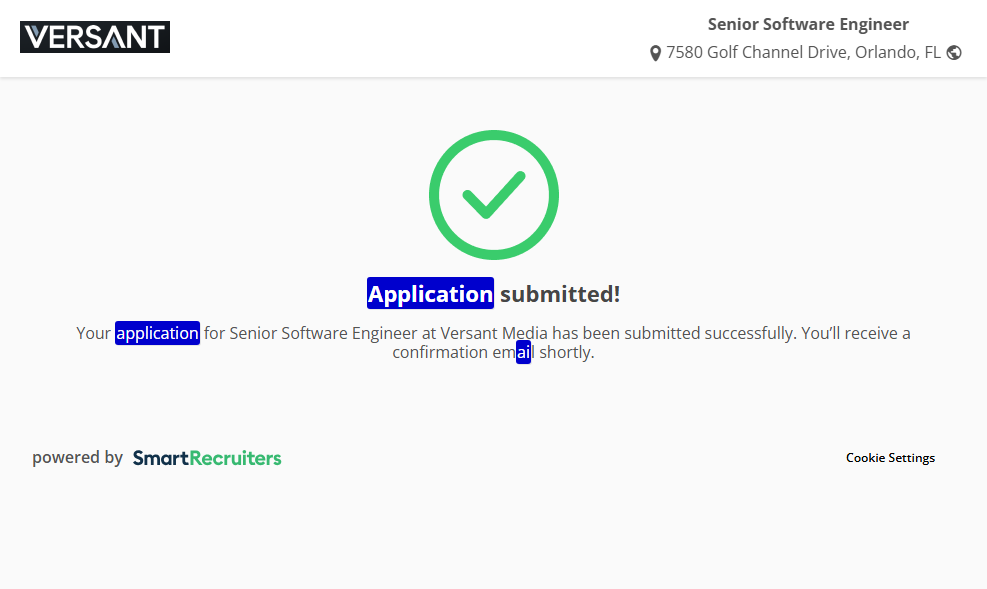The width and height of the screenshot is (987, 589).
Task: Click the highlighted "Application" word in heading
Action: [x=430, y=294]
